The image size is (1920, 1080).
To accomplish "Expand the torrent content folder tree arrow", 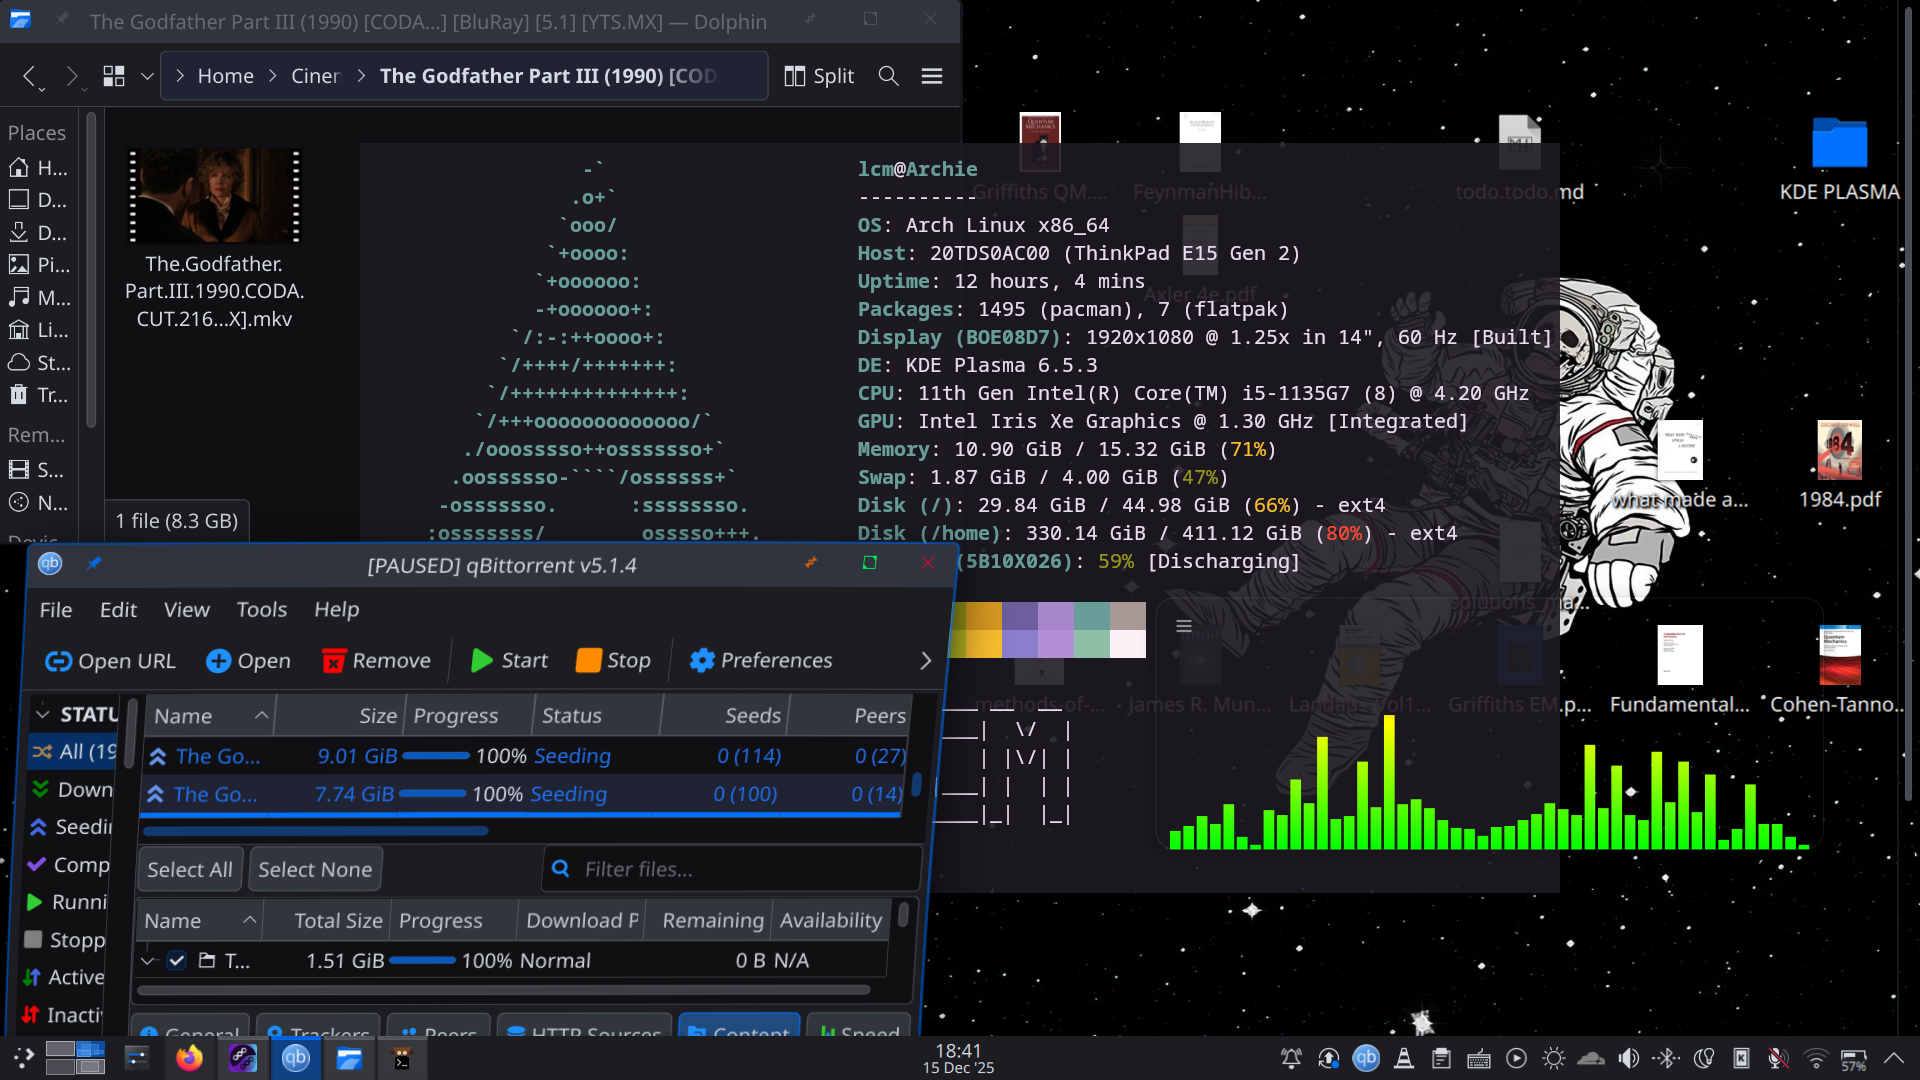I will [149, 961].
